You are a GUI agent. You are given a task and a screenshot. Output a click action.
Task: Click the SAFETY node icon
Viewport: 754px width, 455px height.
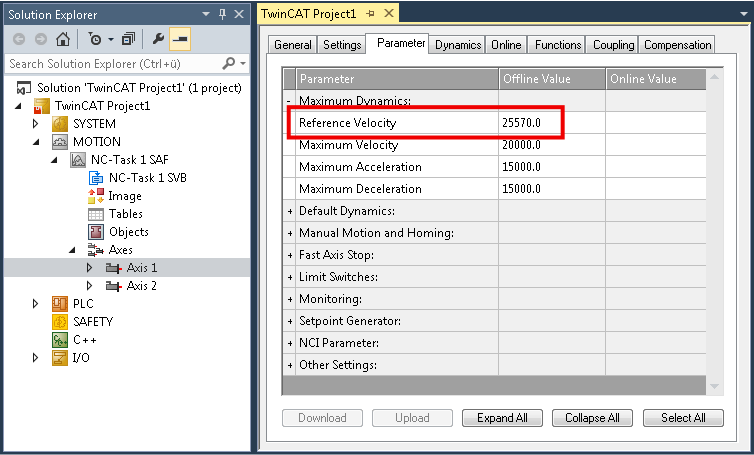60,322
